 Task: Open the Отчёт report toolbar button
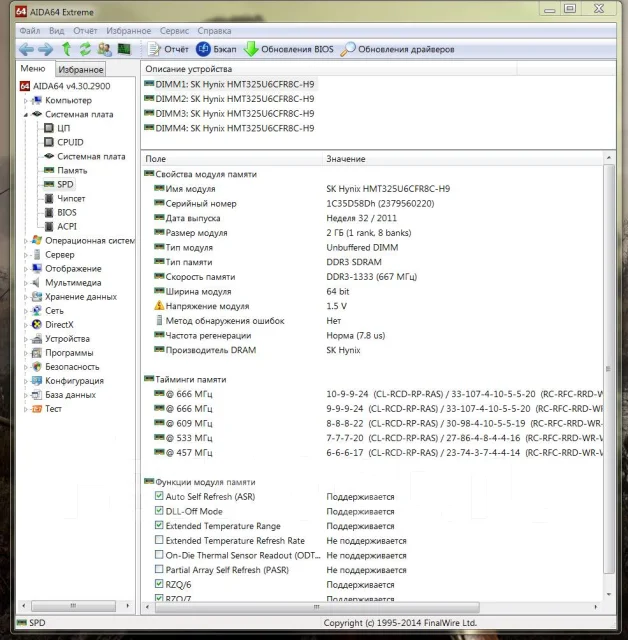click(x=168, y=49)
